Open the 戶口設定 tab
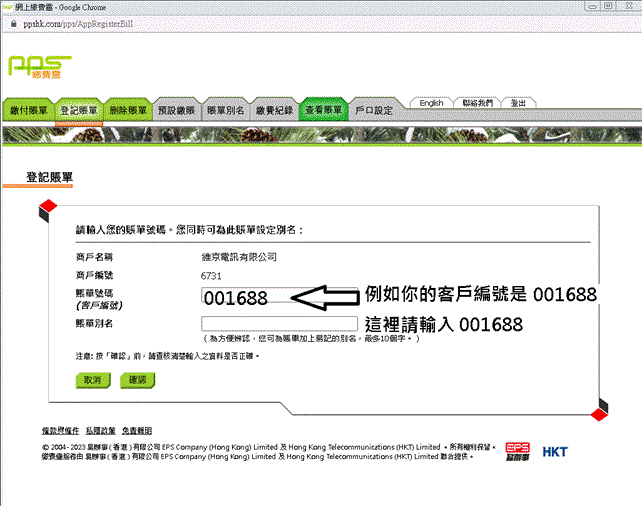 374,109
